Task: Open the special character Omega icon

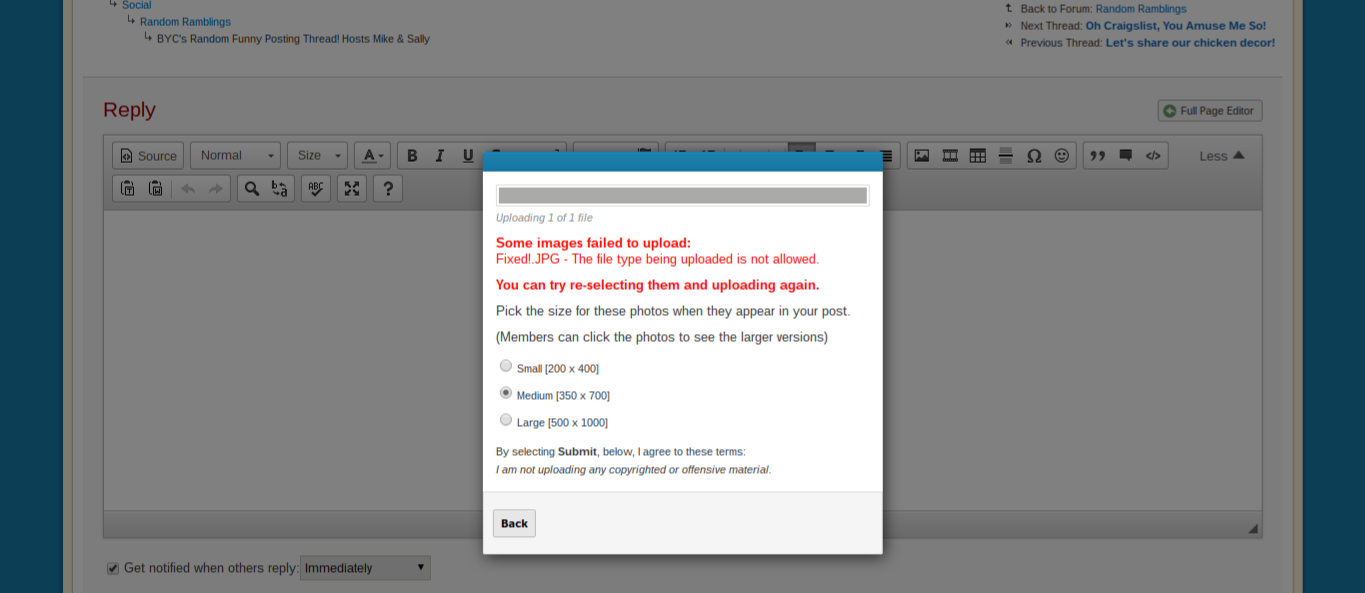Action: (1034, 156)
